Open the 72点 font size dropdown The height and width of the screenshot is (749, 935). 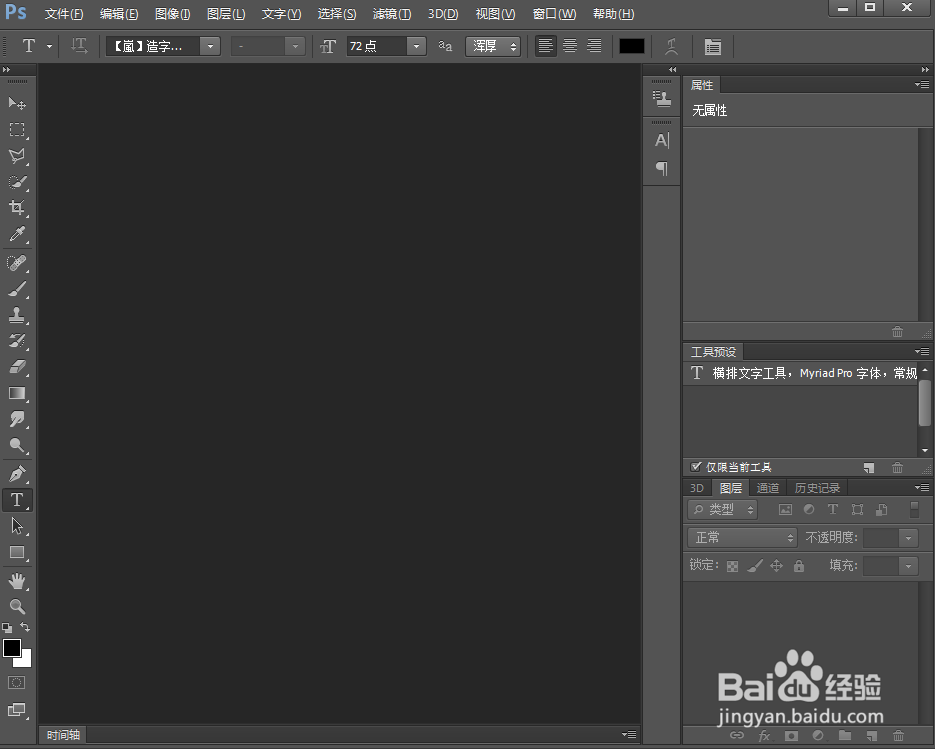pos(416,46)
